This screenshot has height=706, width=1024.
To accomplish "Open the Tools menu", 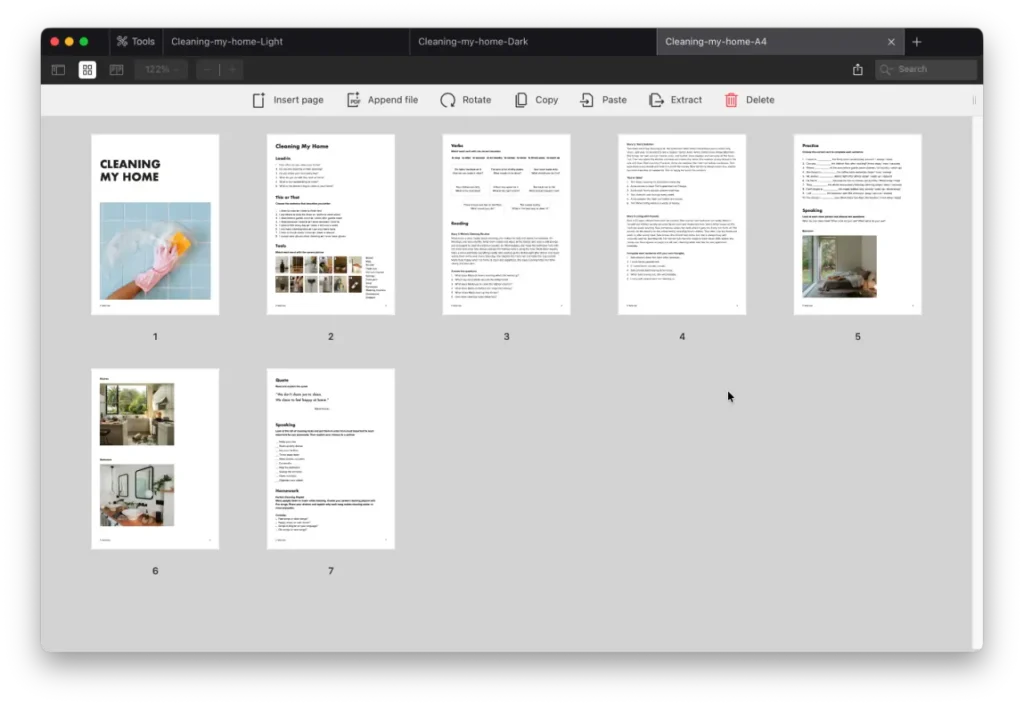I will pos(135,41).
